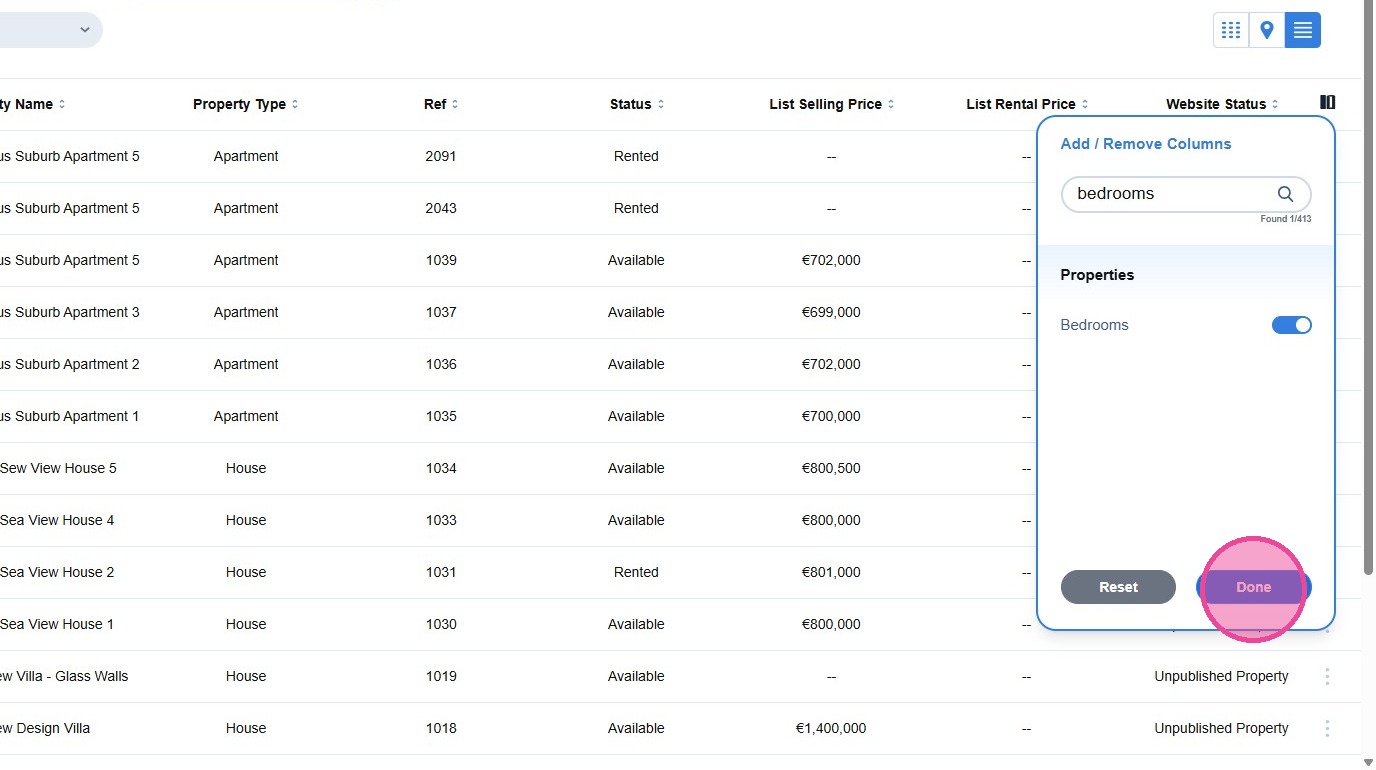Select ref number 1019
1376x770 pixels.
click(x=441, y=676)
